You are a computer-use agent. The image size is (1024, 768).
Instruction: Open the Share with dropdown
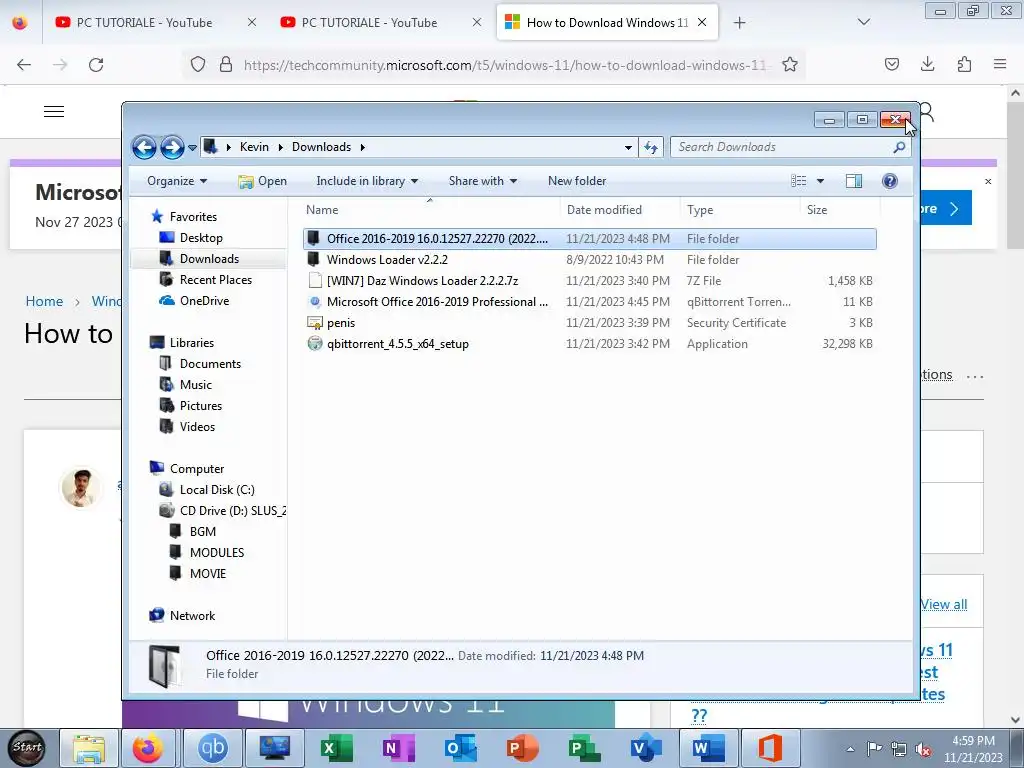(483, 181)
